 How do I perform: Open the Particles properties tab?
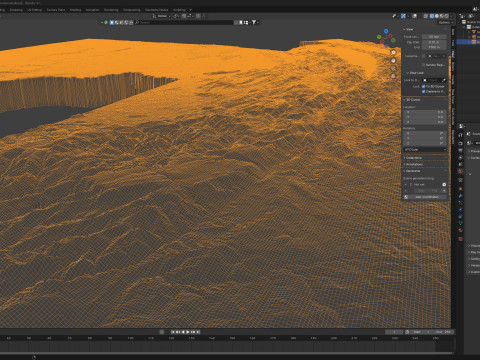pos(460,203)
